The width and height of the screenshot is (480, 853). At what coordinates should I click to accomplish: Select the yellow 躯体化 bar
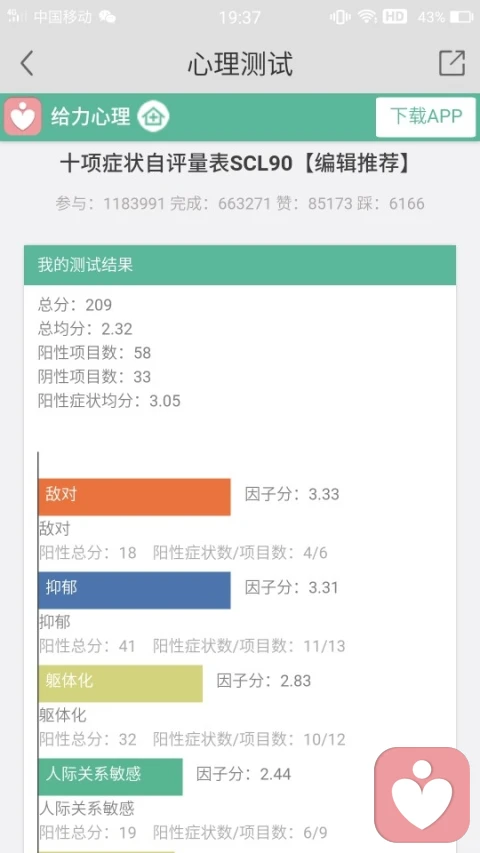120,683
